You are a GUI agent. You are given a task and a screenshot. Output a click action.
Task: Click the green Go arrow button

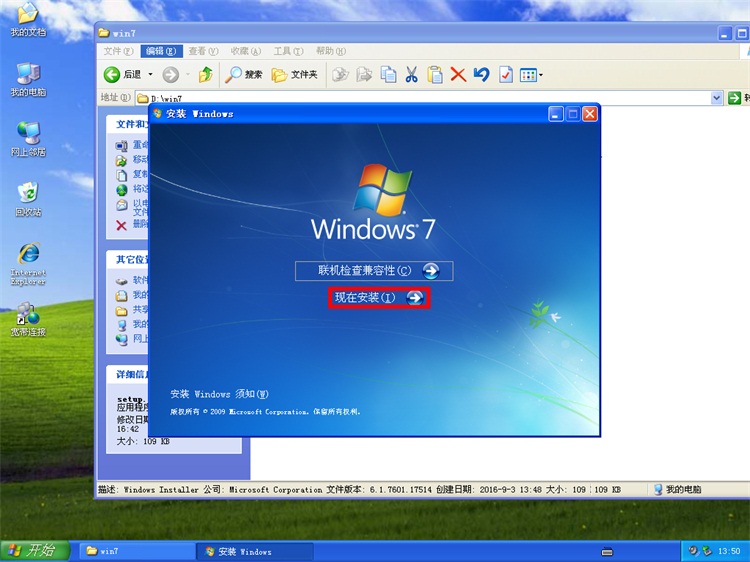click(x=734, y=98)
